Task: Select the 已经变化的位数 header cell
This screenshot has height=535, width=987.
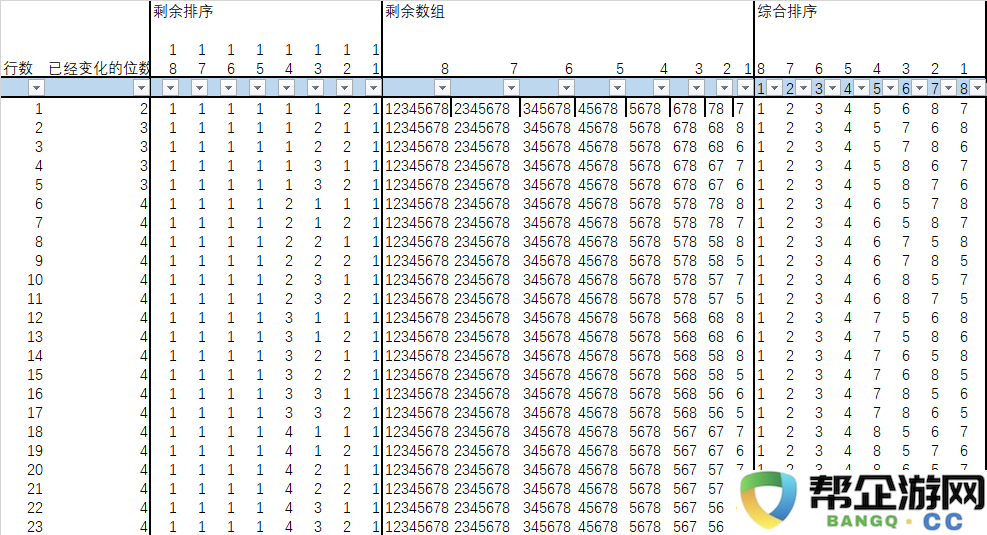Action: click(99, 68)
